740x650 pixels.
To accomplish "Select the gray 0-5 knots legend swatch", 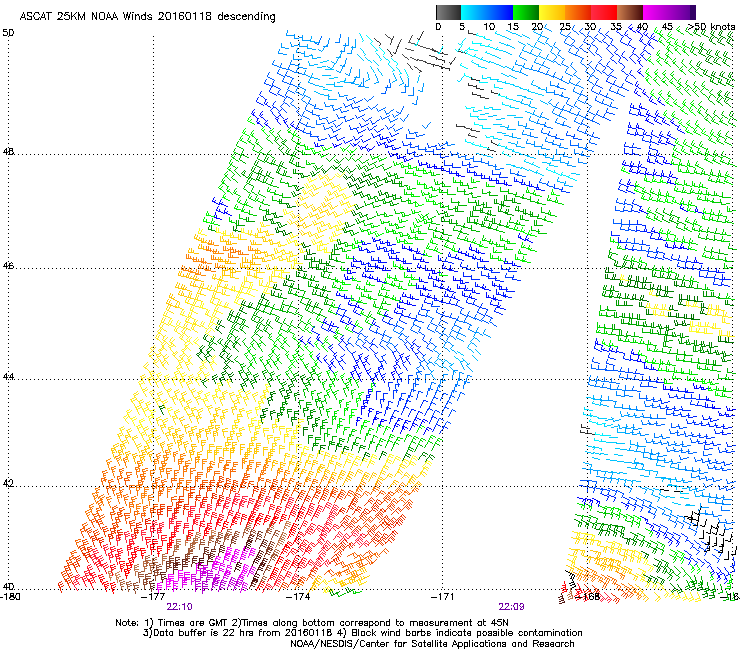I will point(448,12).
